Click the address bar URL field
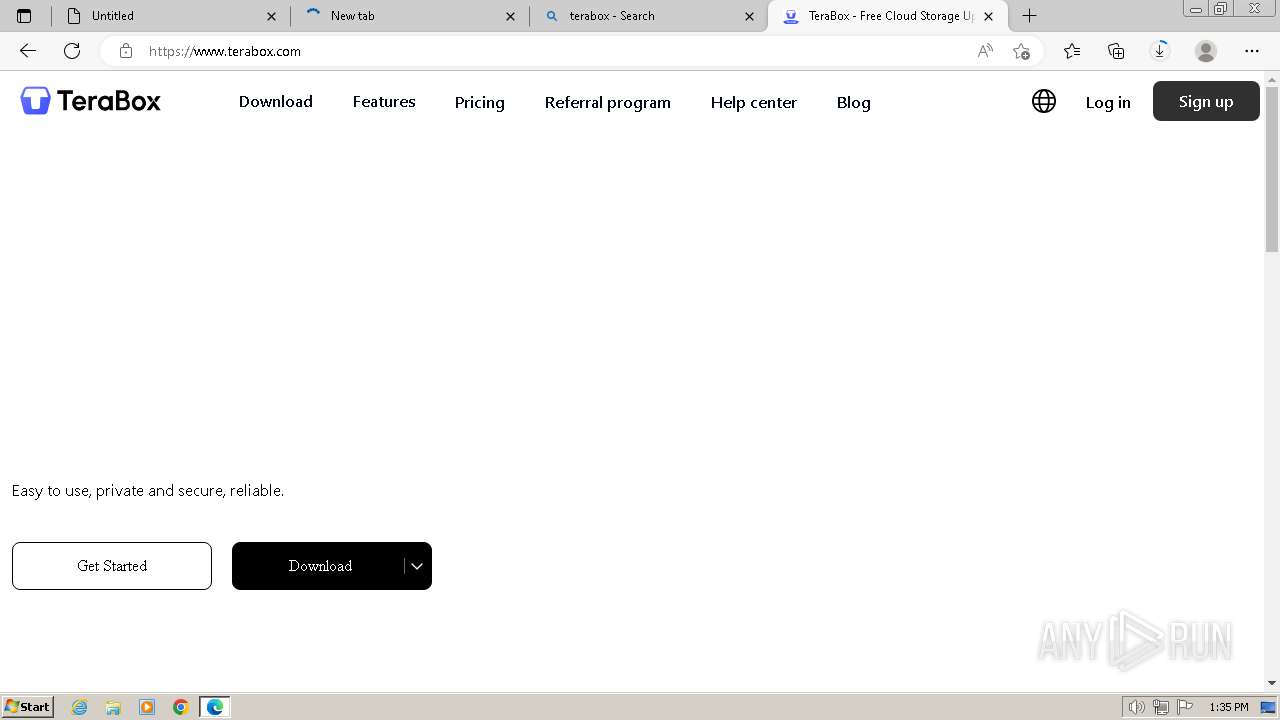The width and height of the screenshot is (1280, 720). point(555,51)
